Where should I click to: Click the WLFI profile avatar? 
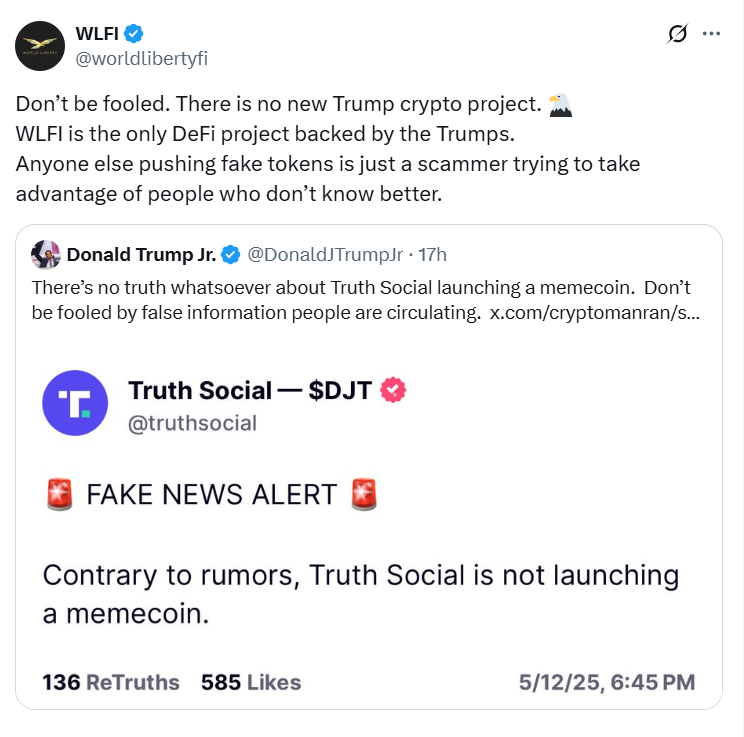[x=42, y=44]
